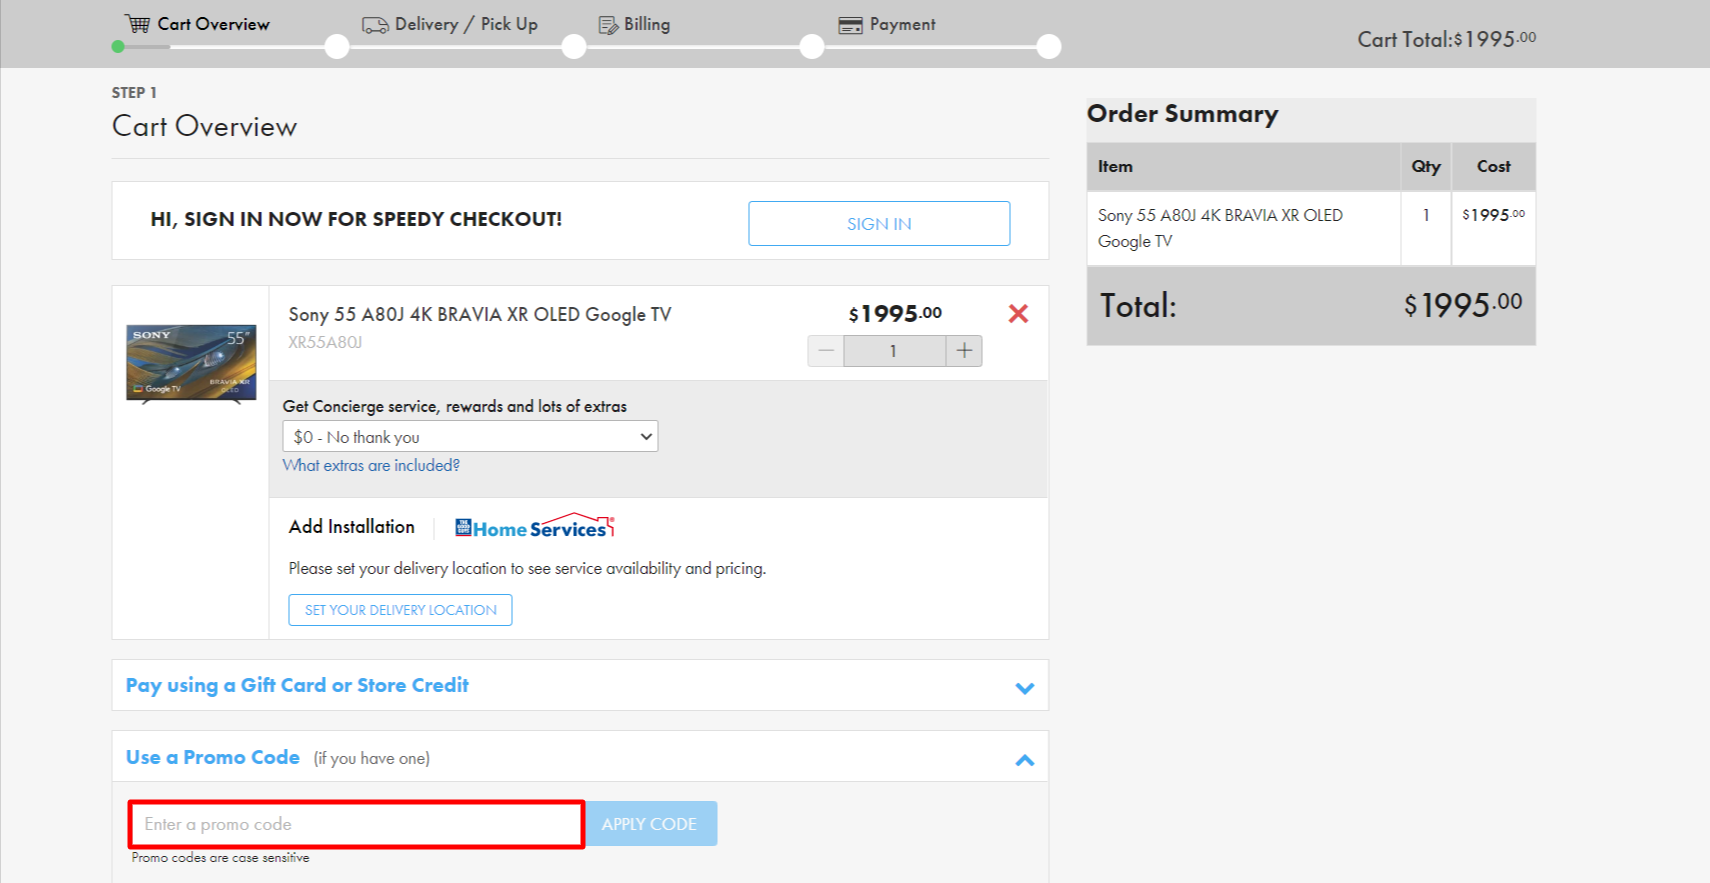Expand Pay using a Gift Card section
Screen dimensions: 1710x883
(1024, 687)
